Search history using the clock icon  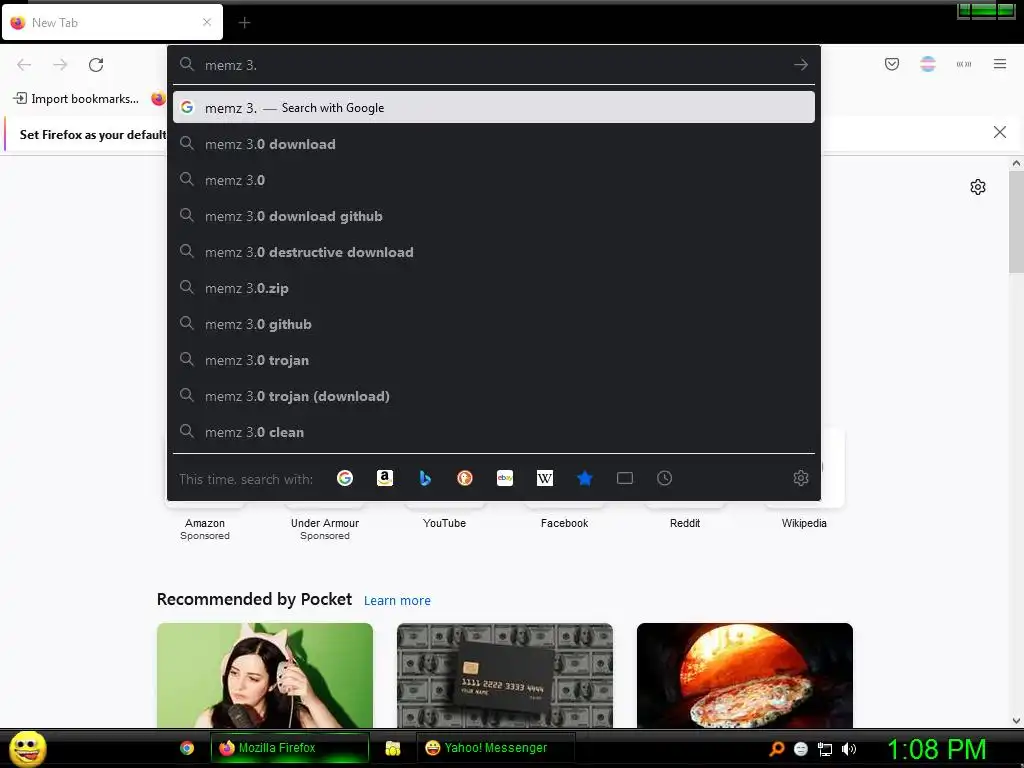tap(664, 478)
